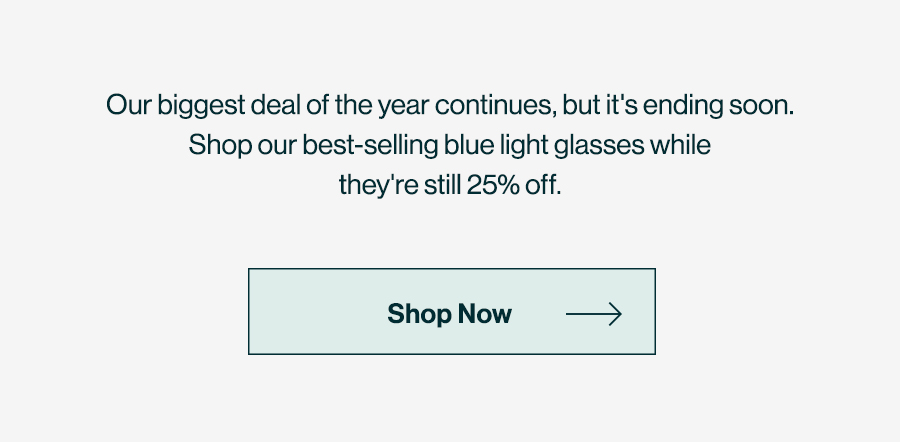The width and height of the screenshot is (900, 442).
Task: Click the arrowhead tip of the arrow
Action: point(620,314)
